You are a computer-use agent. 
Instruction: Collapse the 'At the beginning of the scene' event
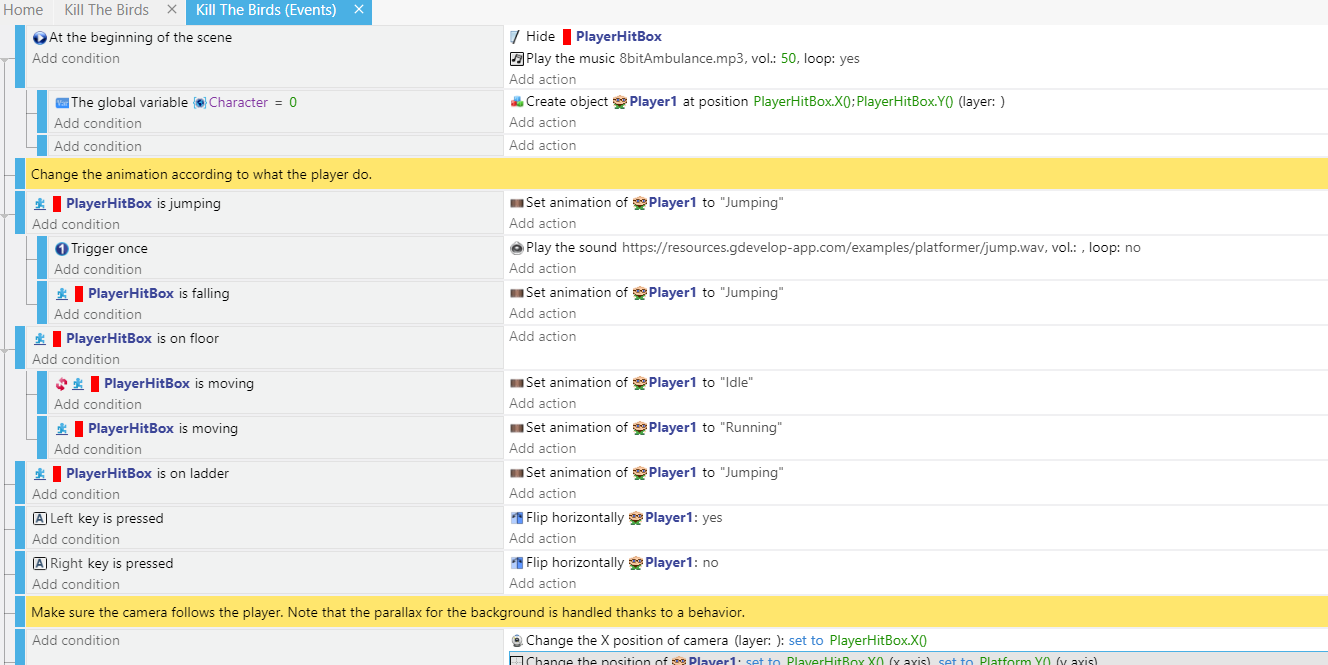5,61
